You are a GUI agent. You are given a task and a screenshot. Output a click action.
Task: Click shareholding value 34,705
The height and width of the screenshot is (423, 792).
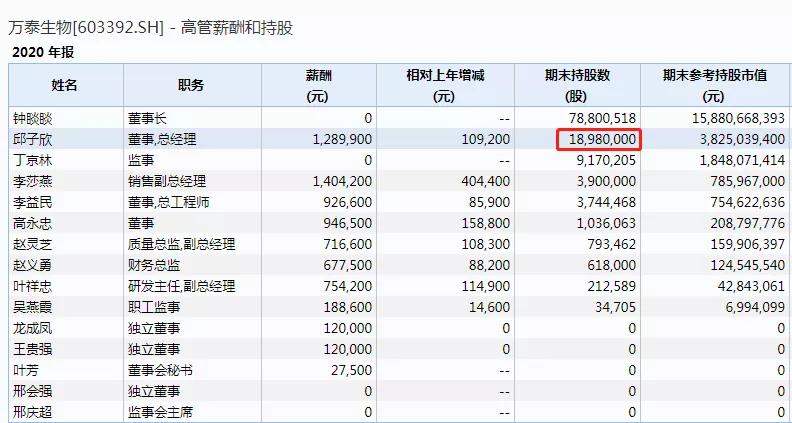[616, 307]
